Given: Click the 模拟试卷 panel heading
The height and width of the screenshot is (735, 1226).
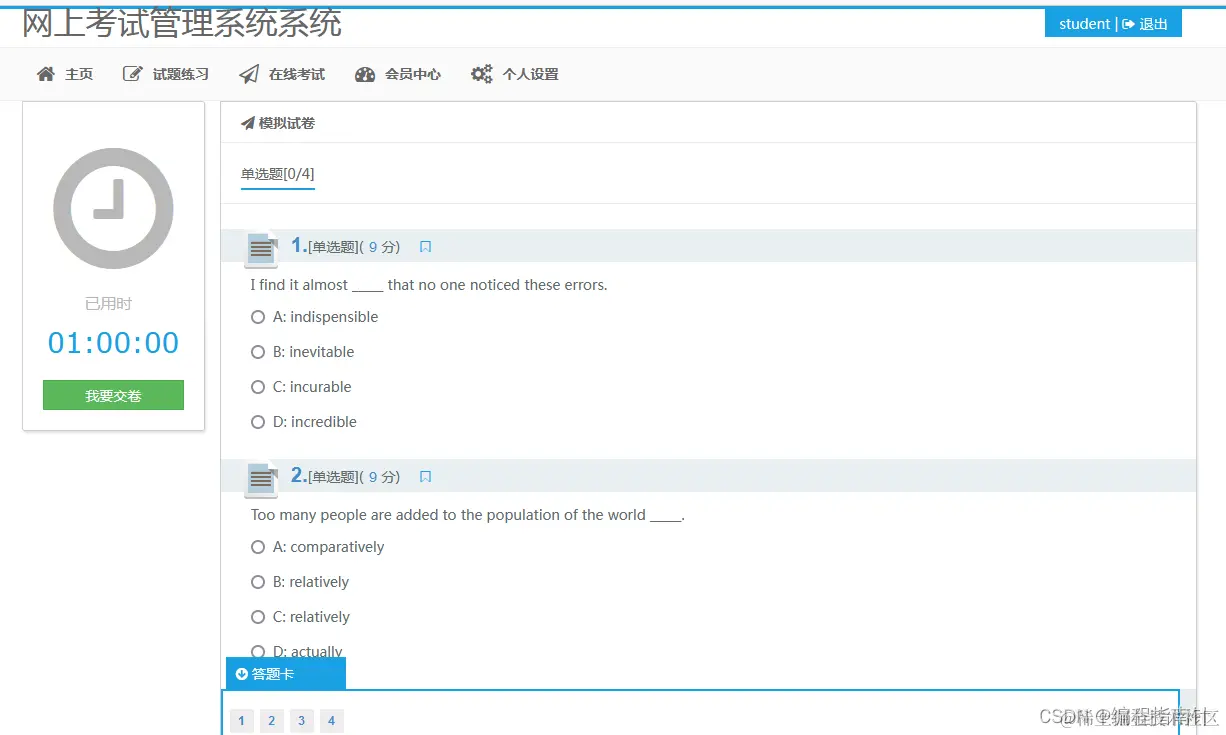Looking at the screenshot, I should pos(287,123).
